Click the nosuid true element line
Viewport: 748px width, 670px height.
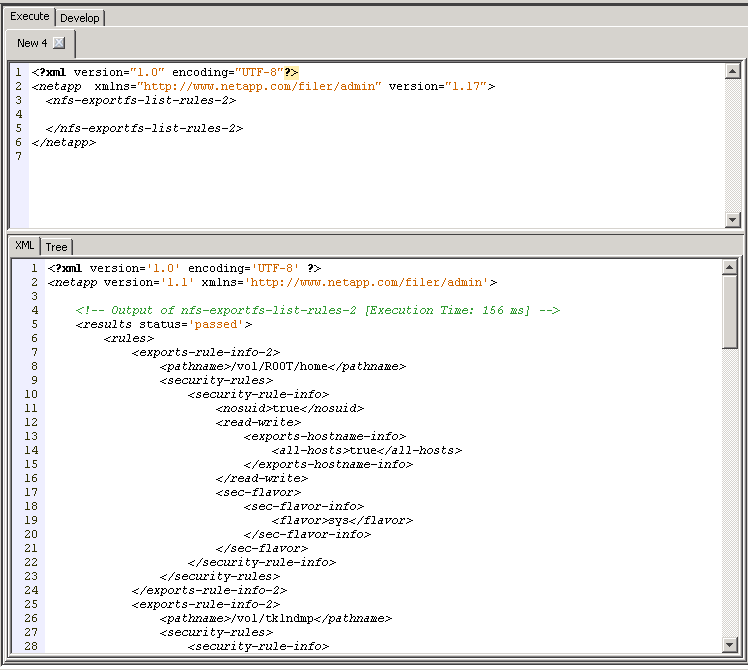click(x=289, y=408)
